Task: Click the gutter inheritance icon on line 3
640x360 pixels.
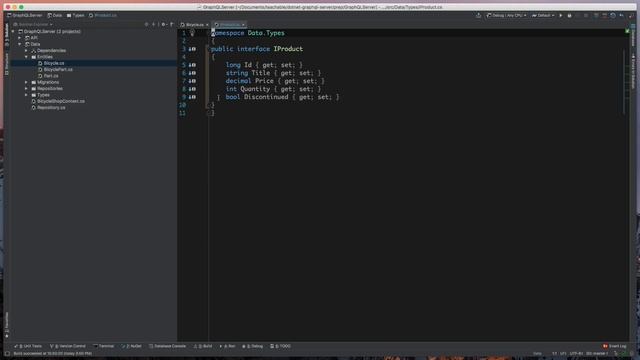Action: coord(192,49)
